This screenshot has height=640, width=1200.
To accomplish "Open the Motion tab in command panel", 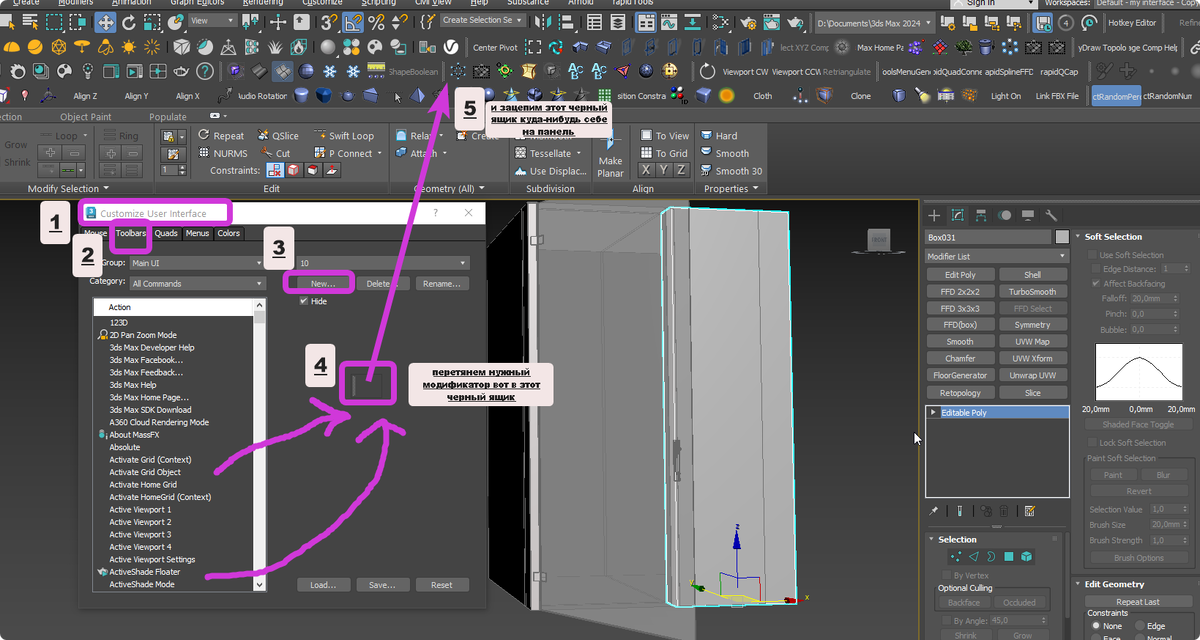I will coord(1003,215).
